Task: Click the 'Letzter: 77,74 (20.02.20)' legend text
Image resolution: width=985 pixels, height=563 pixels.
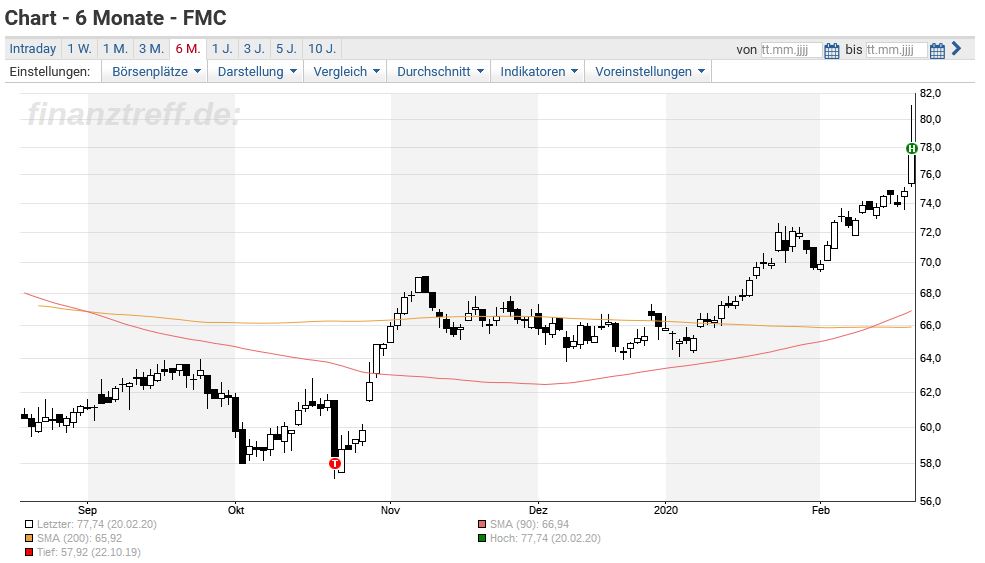Action: [x=97, y=524]
